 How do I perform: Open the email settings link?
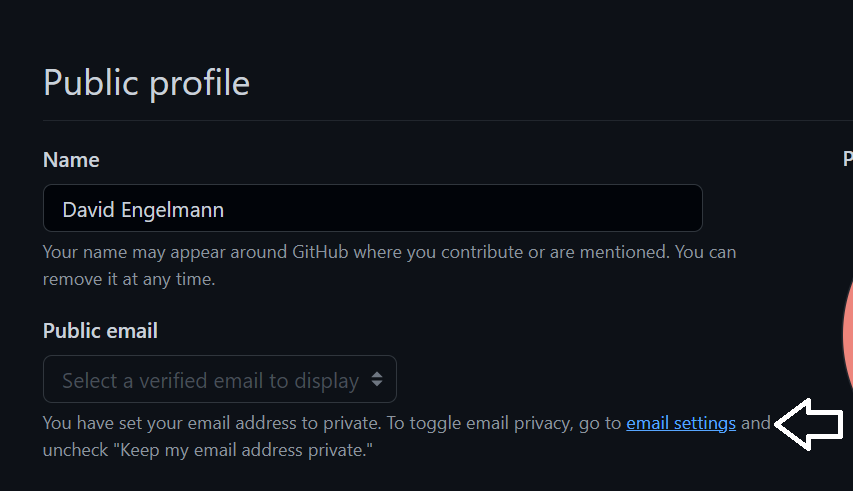pyautogui.click(x=681, y=423)
